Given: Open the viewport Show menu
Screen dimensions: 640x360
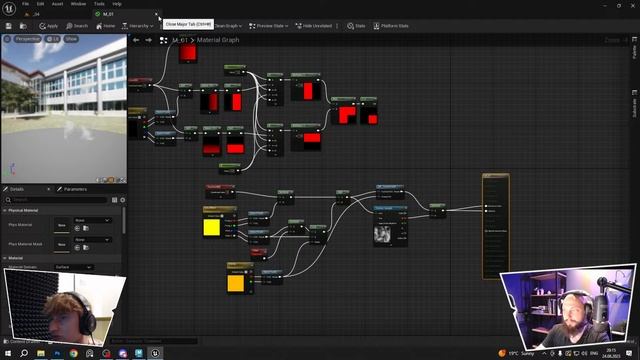Looking at the screenshot, I should tap(71, 39).
